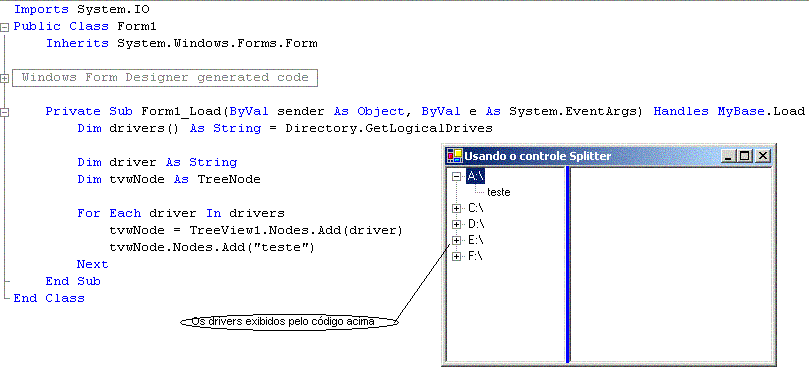
Task: Select the C:\ tree node label
Action: coord(475,209)
